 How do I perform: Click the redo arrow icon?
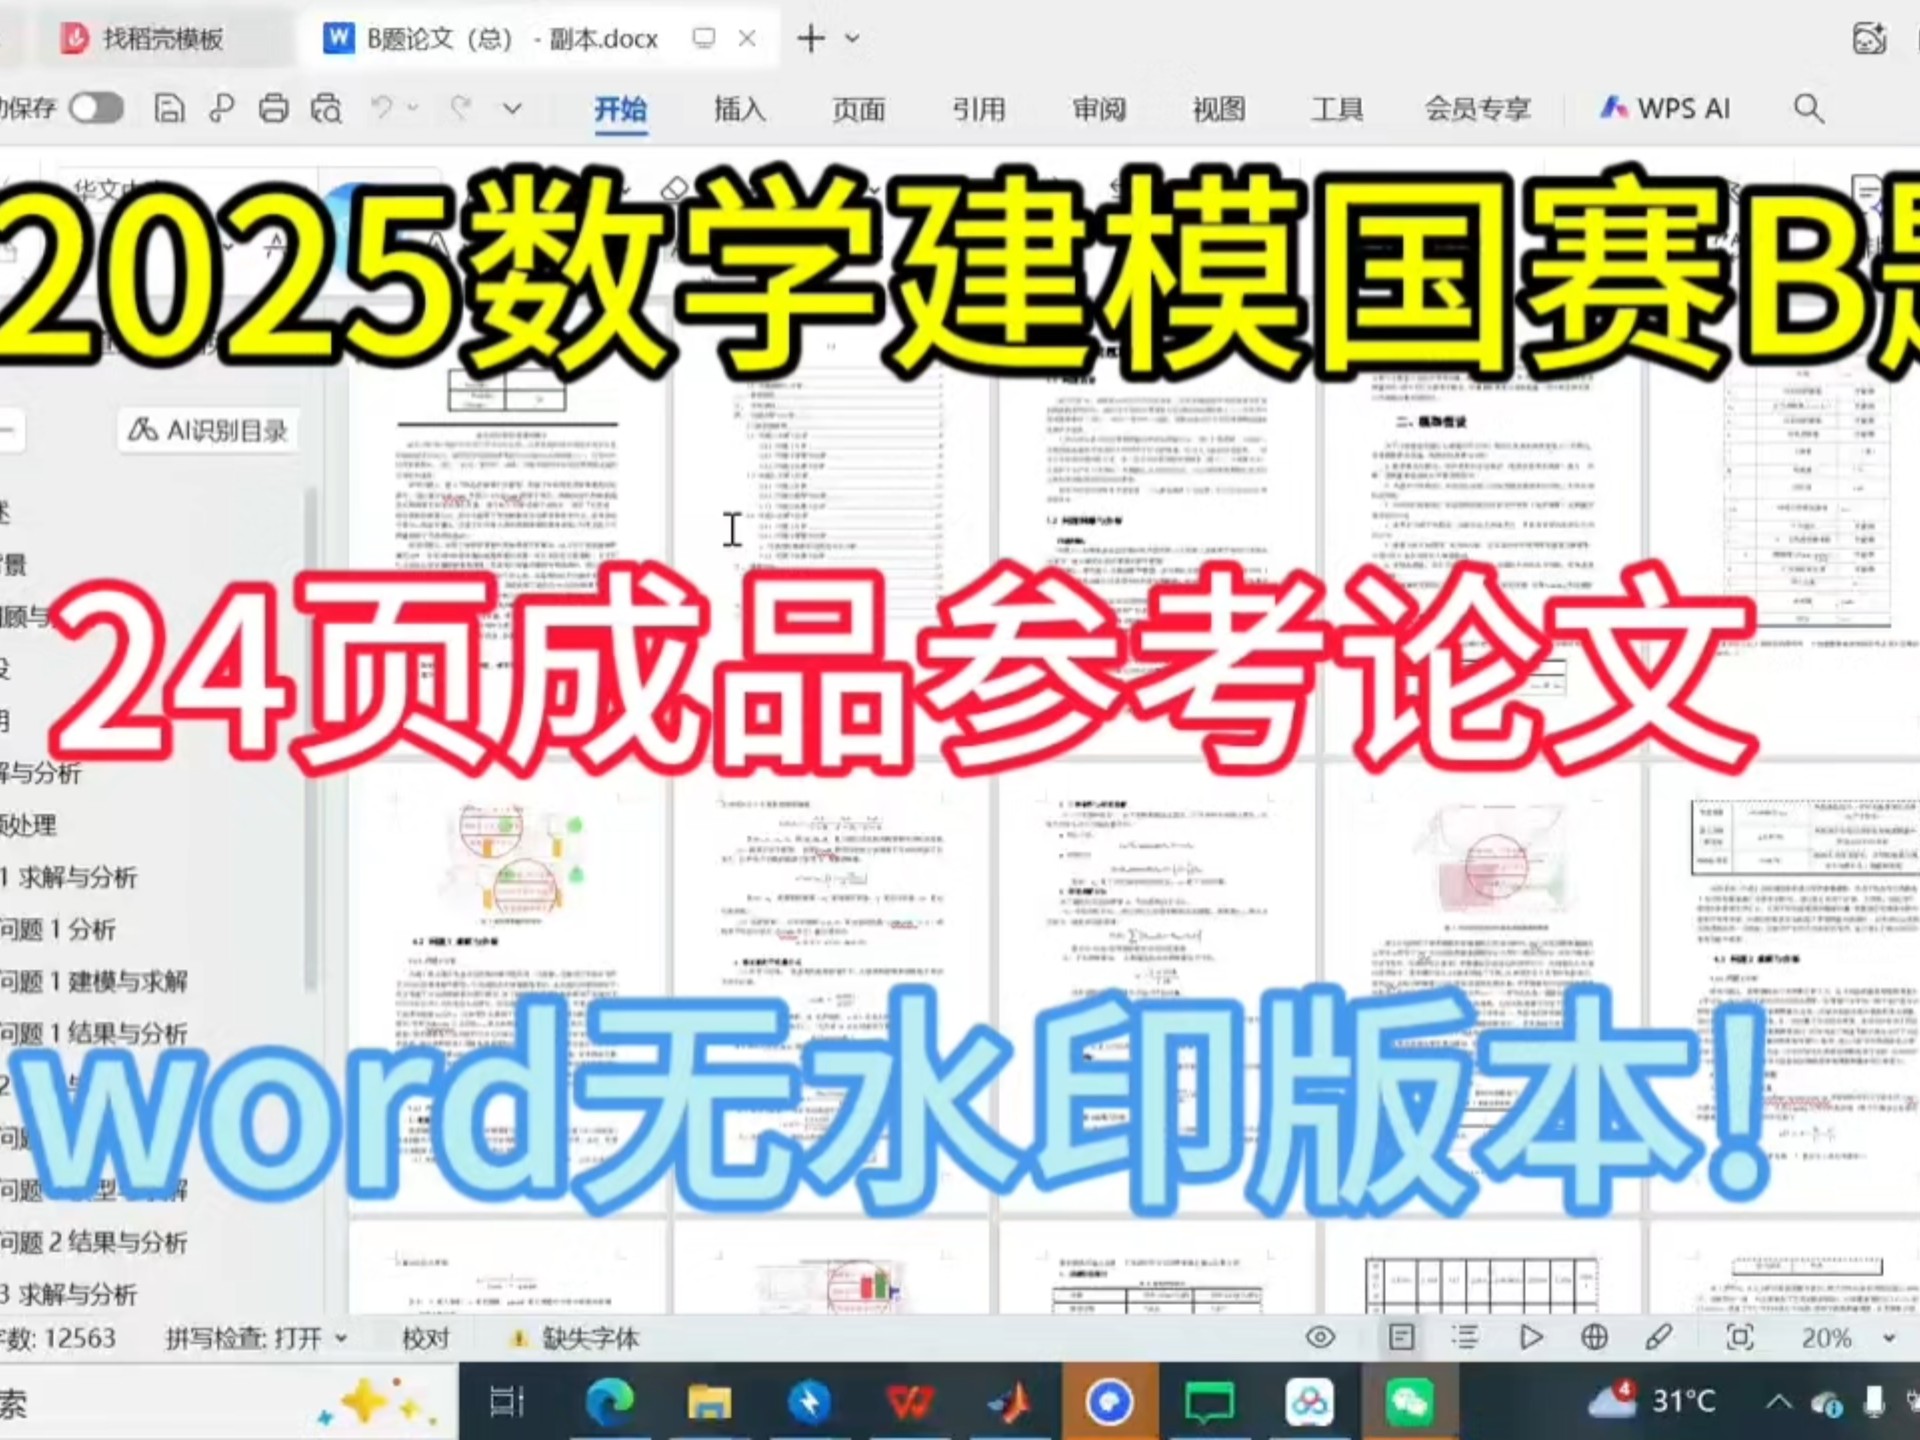point(460,107)
